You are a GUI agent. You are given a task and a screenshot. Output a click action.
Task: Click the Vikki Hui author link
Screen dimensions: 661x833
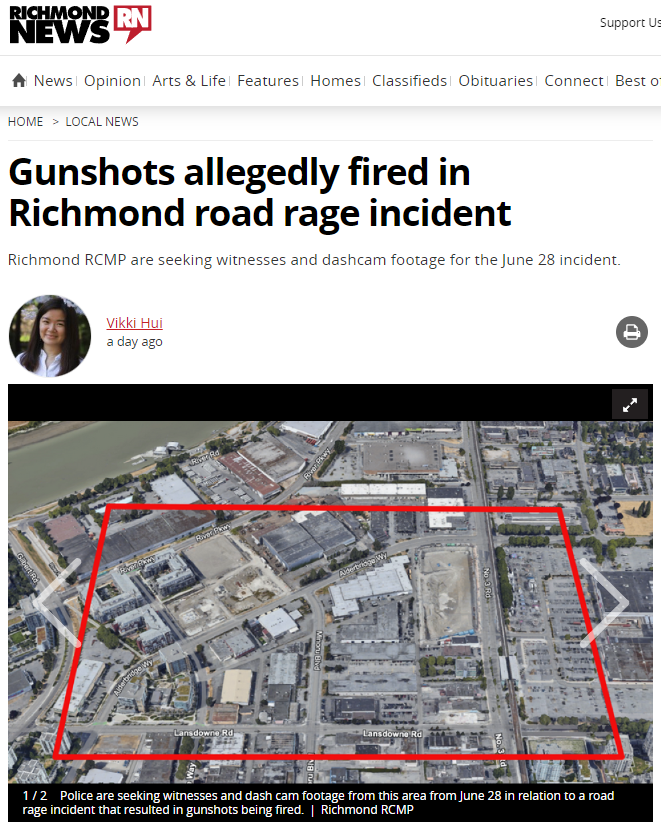(x=134, y=322)
